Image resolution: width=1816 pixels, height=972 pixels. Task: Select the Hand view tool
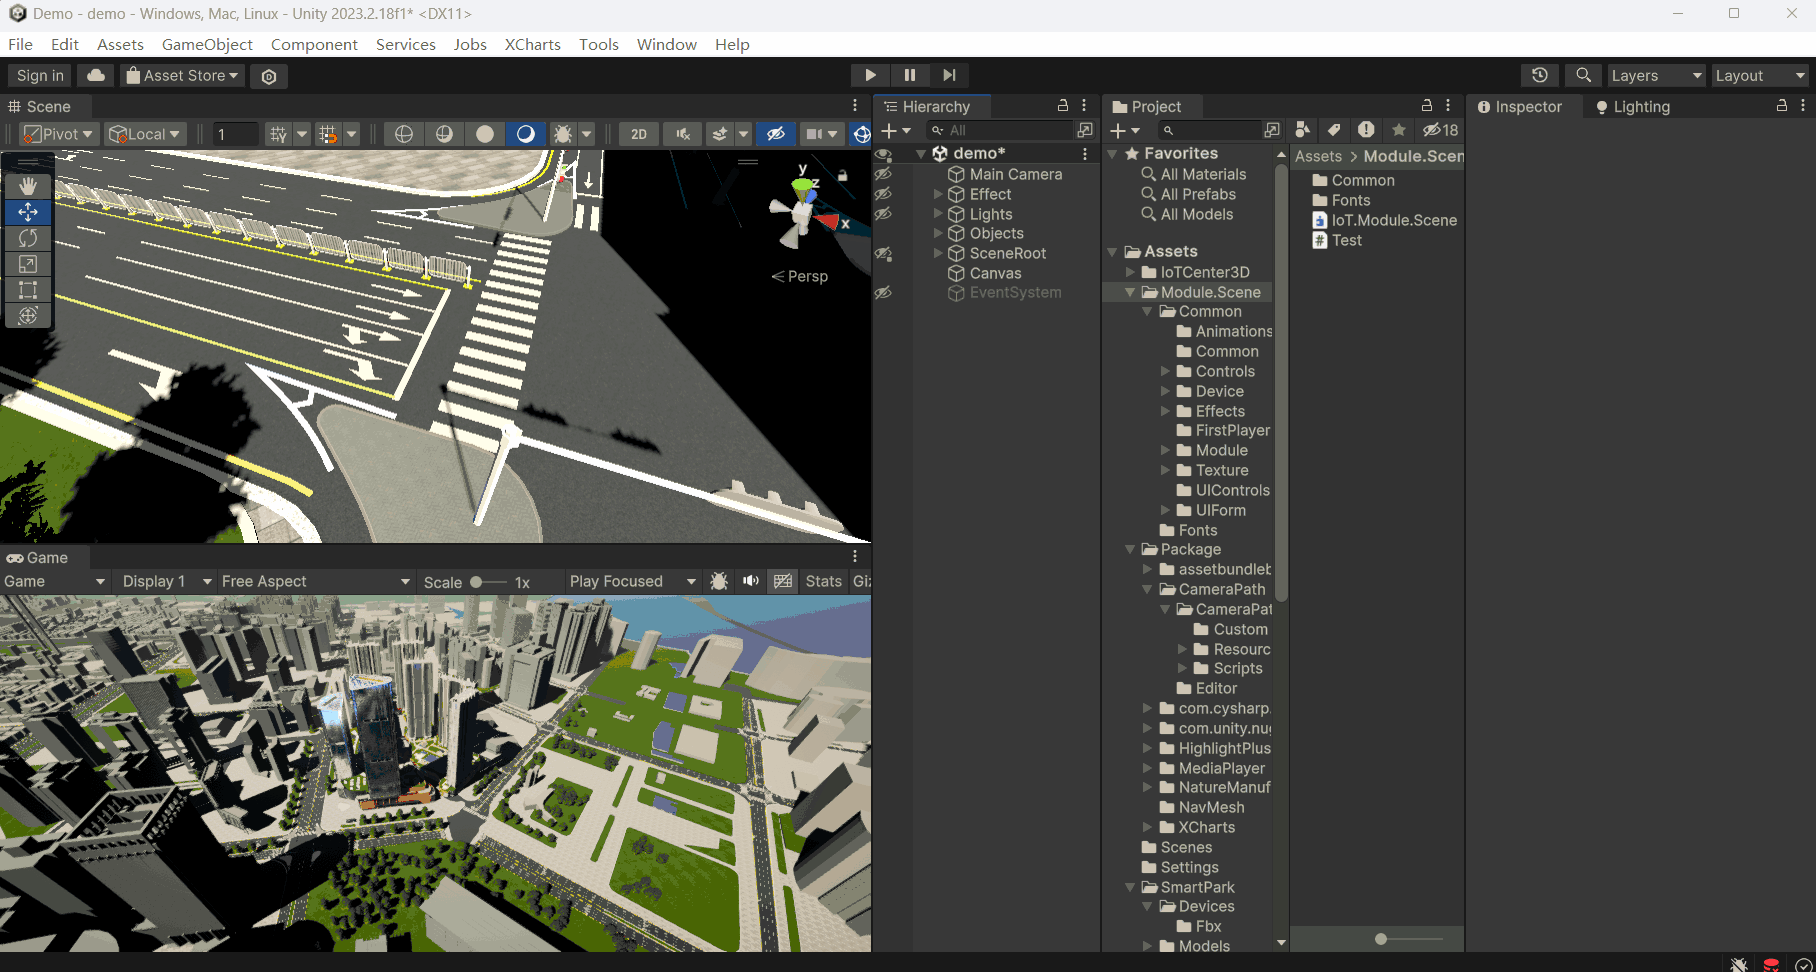28,186
